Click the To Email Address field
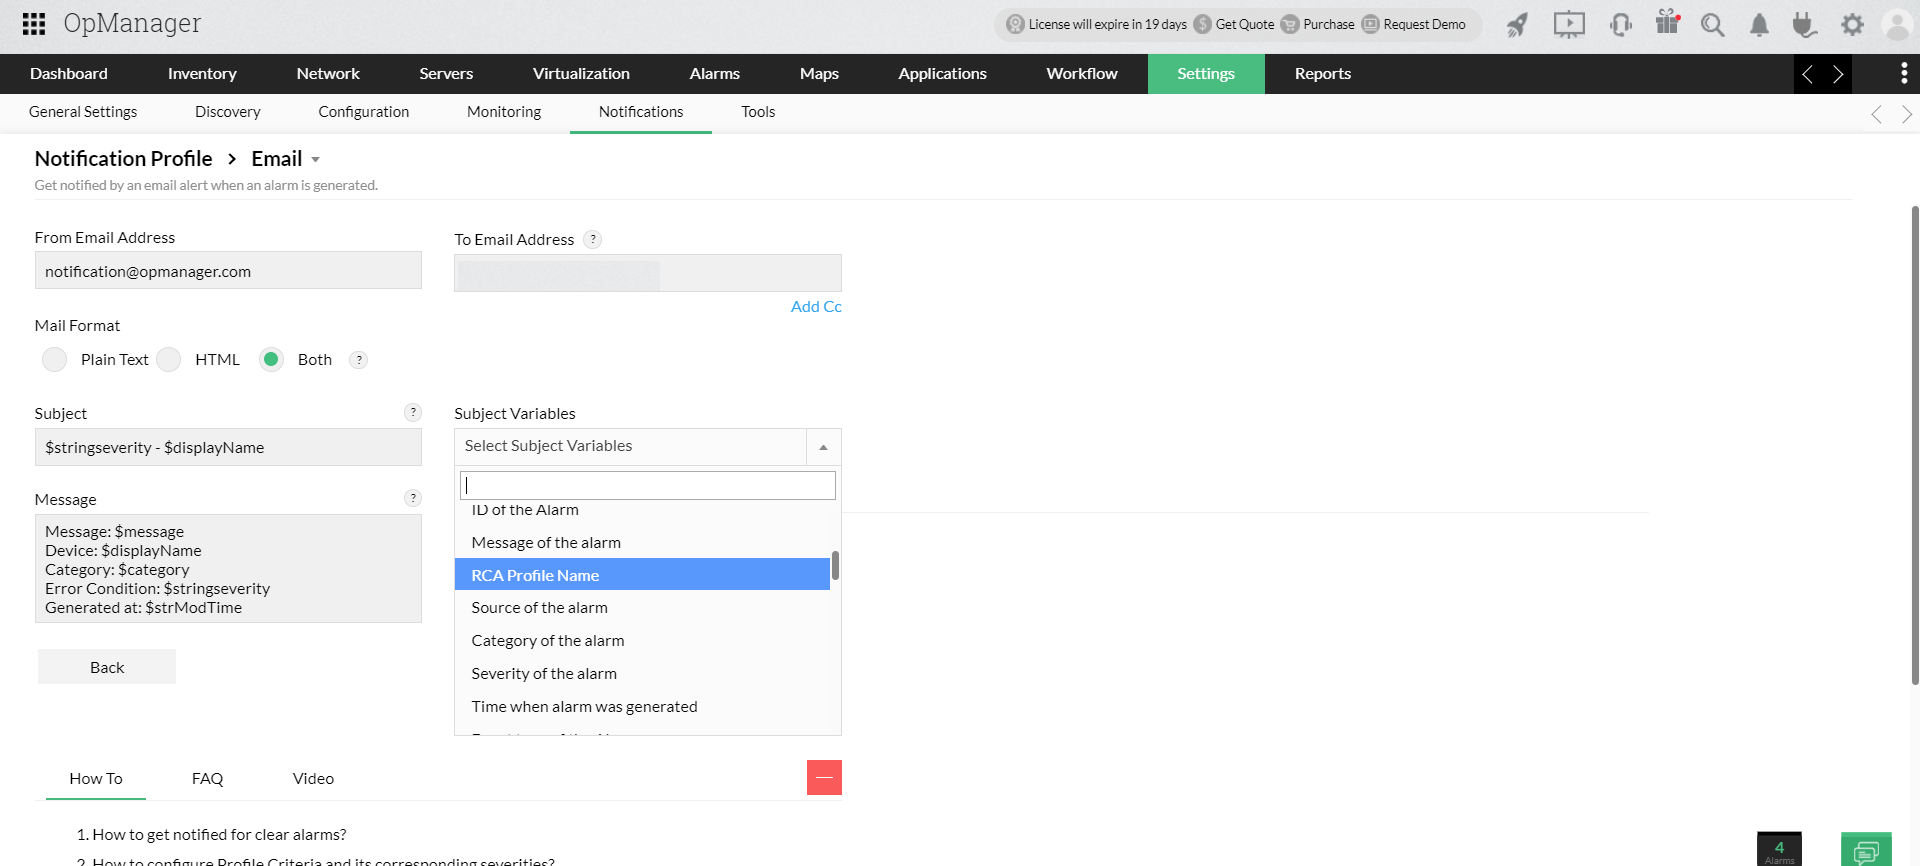This screenshot has height=866, width=1920. 647,273
